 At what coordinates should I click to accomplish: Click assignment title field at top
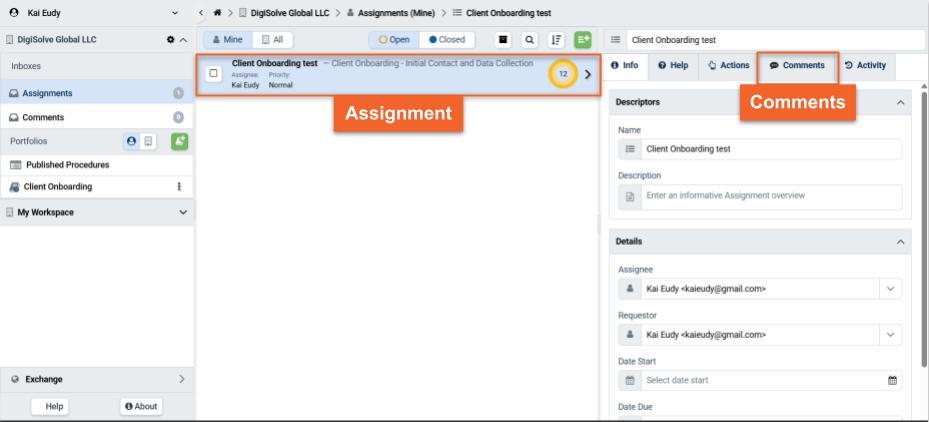pos(777,40)
